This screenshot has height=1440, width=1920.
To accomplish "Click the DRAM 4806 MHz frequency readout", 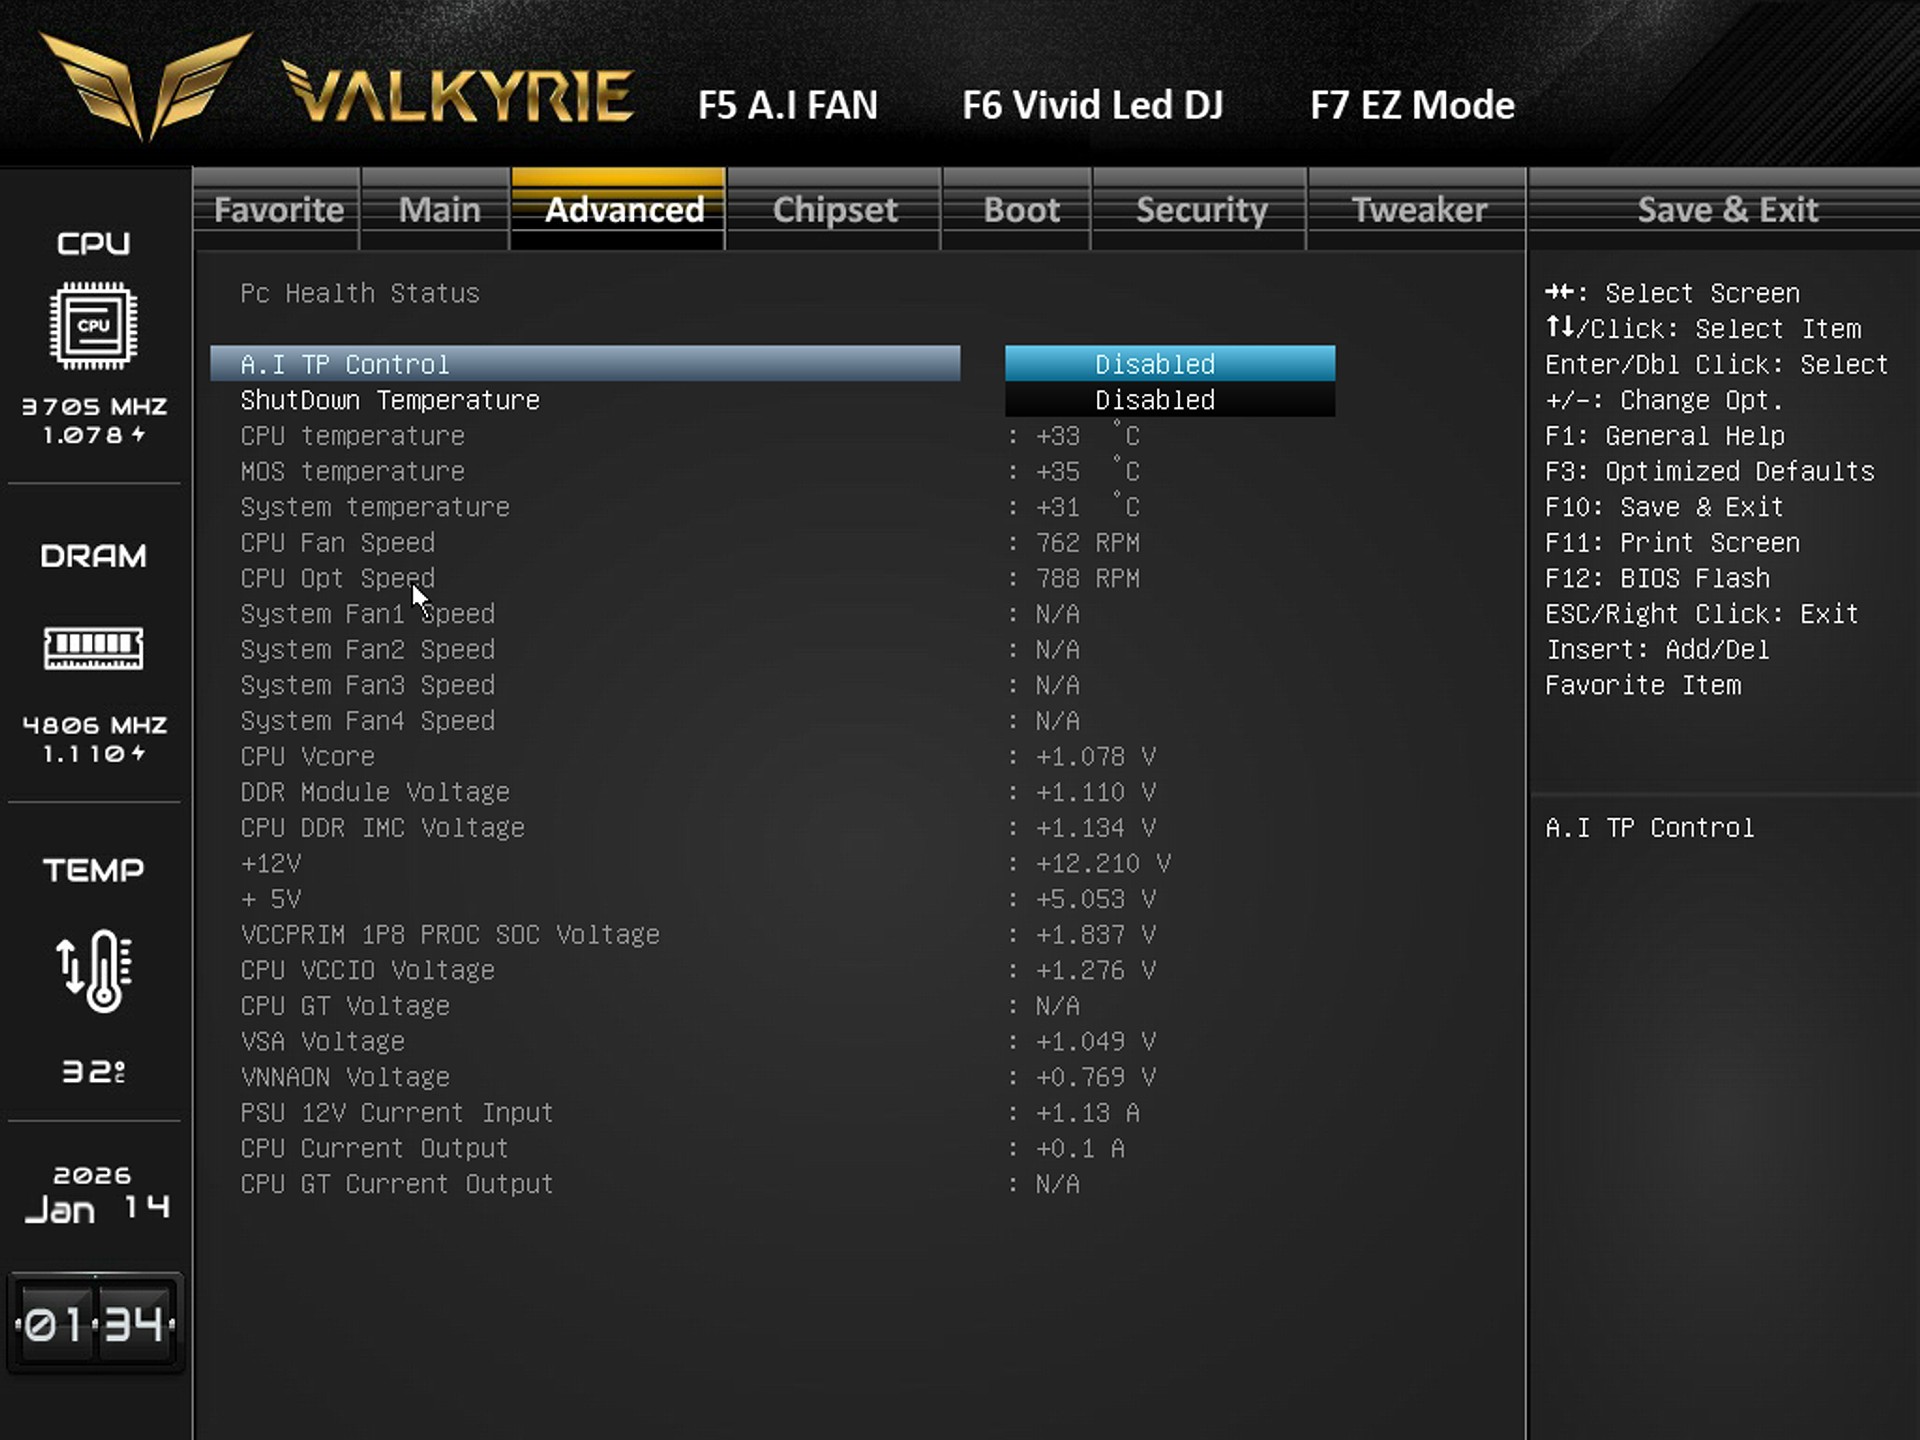I will pyautogui.click(x=95, y=725).
